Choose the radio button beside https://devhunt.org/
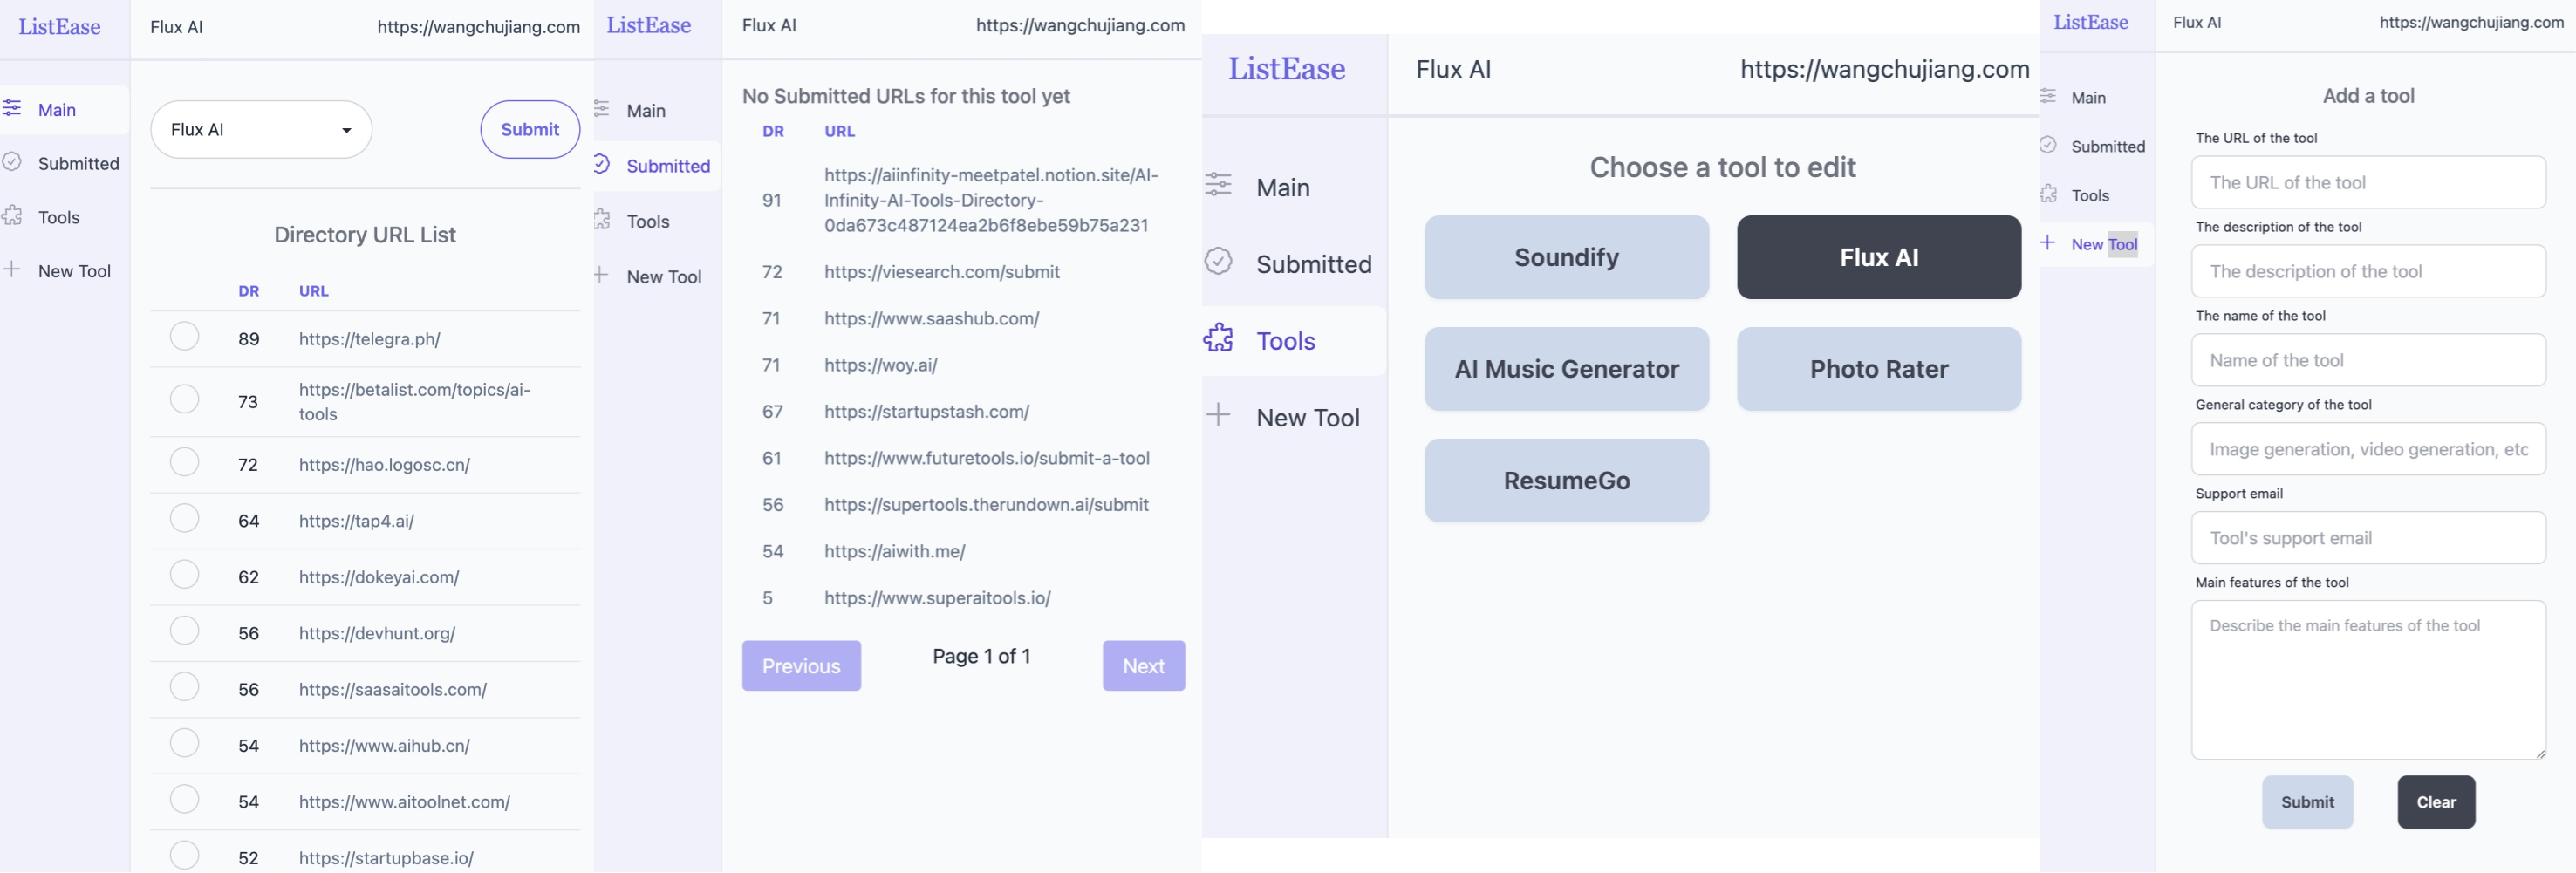Viewport: 2576px width, 873px height. 184,631
